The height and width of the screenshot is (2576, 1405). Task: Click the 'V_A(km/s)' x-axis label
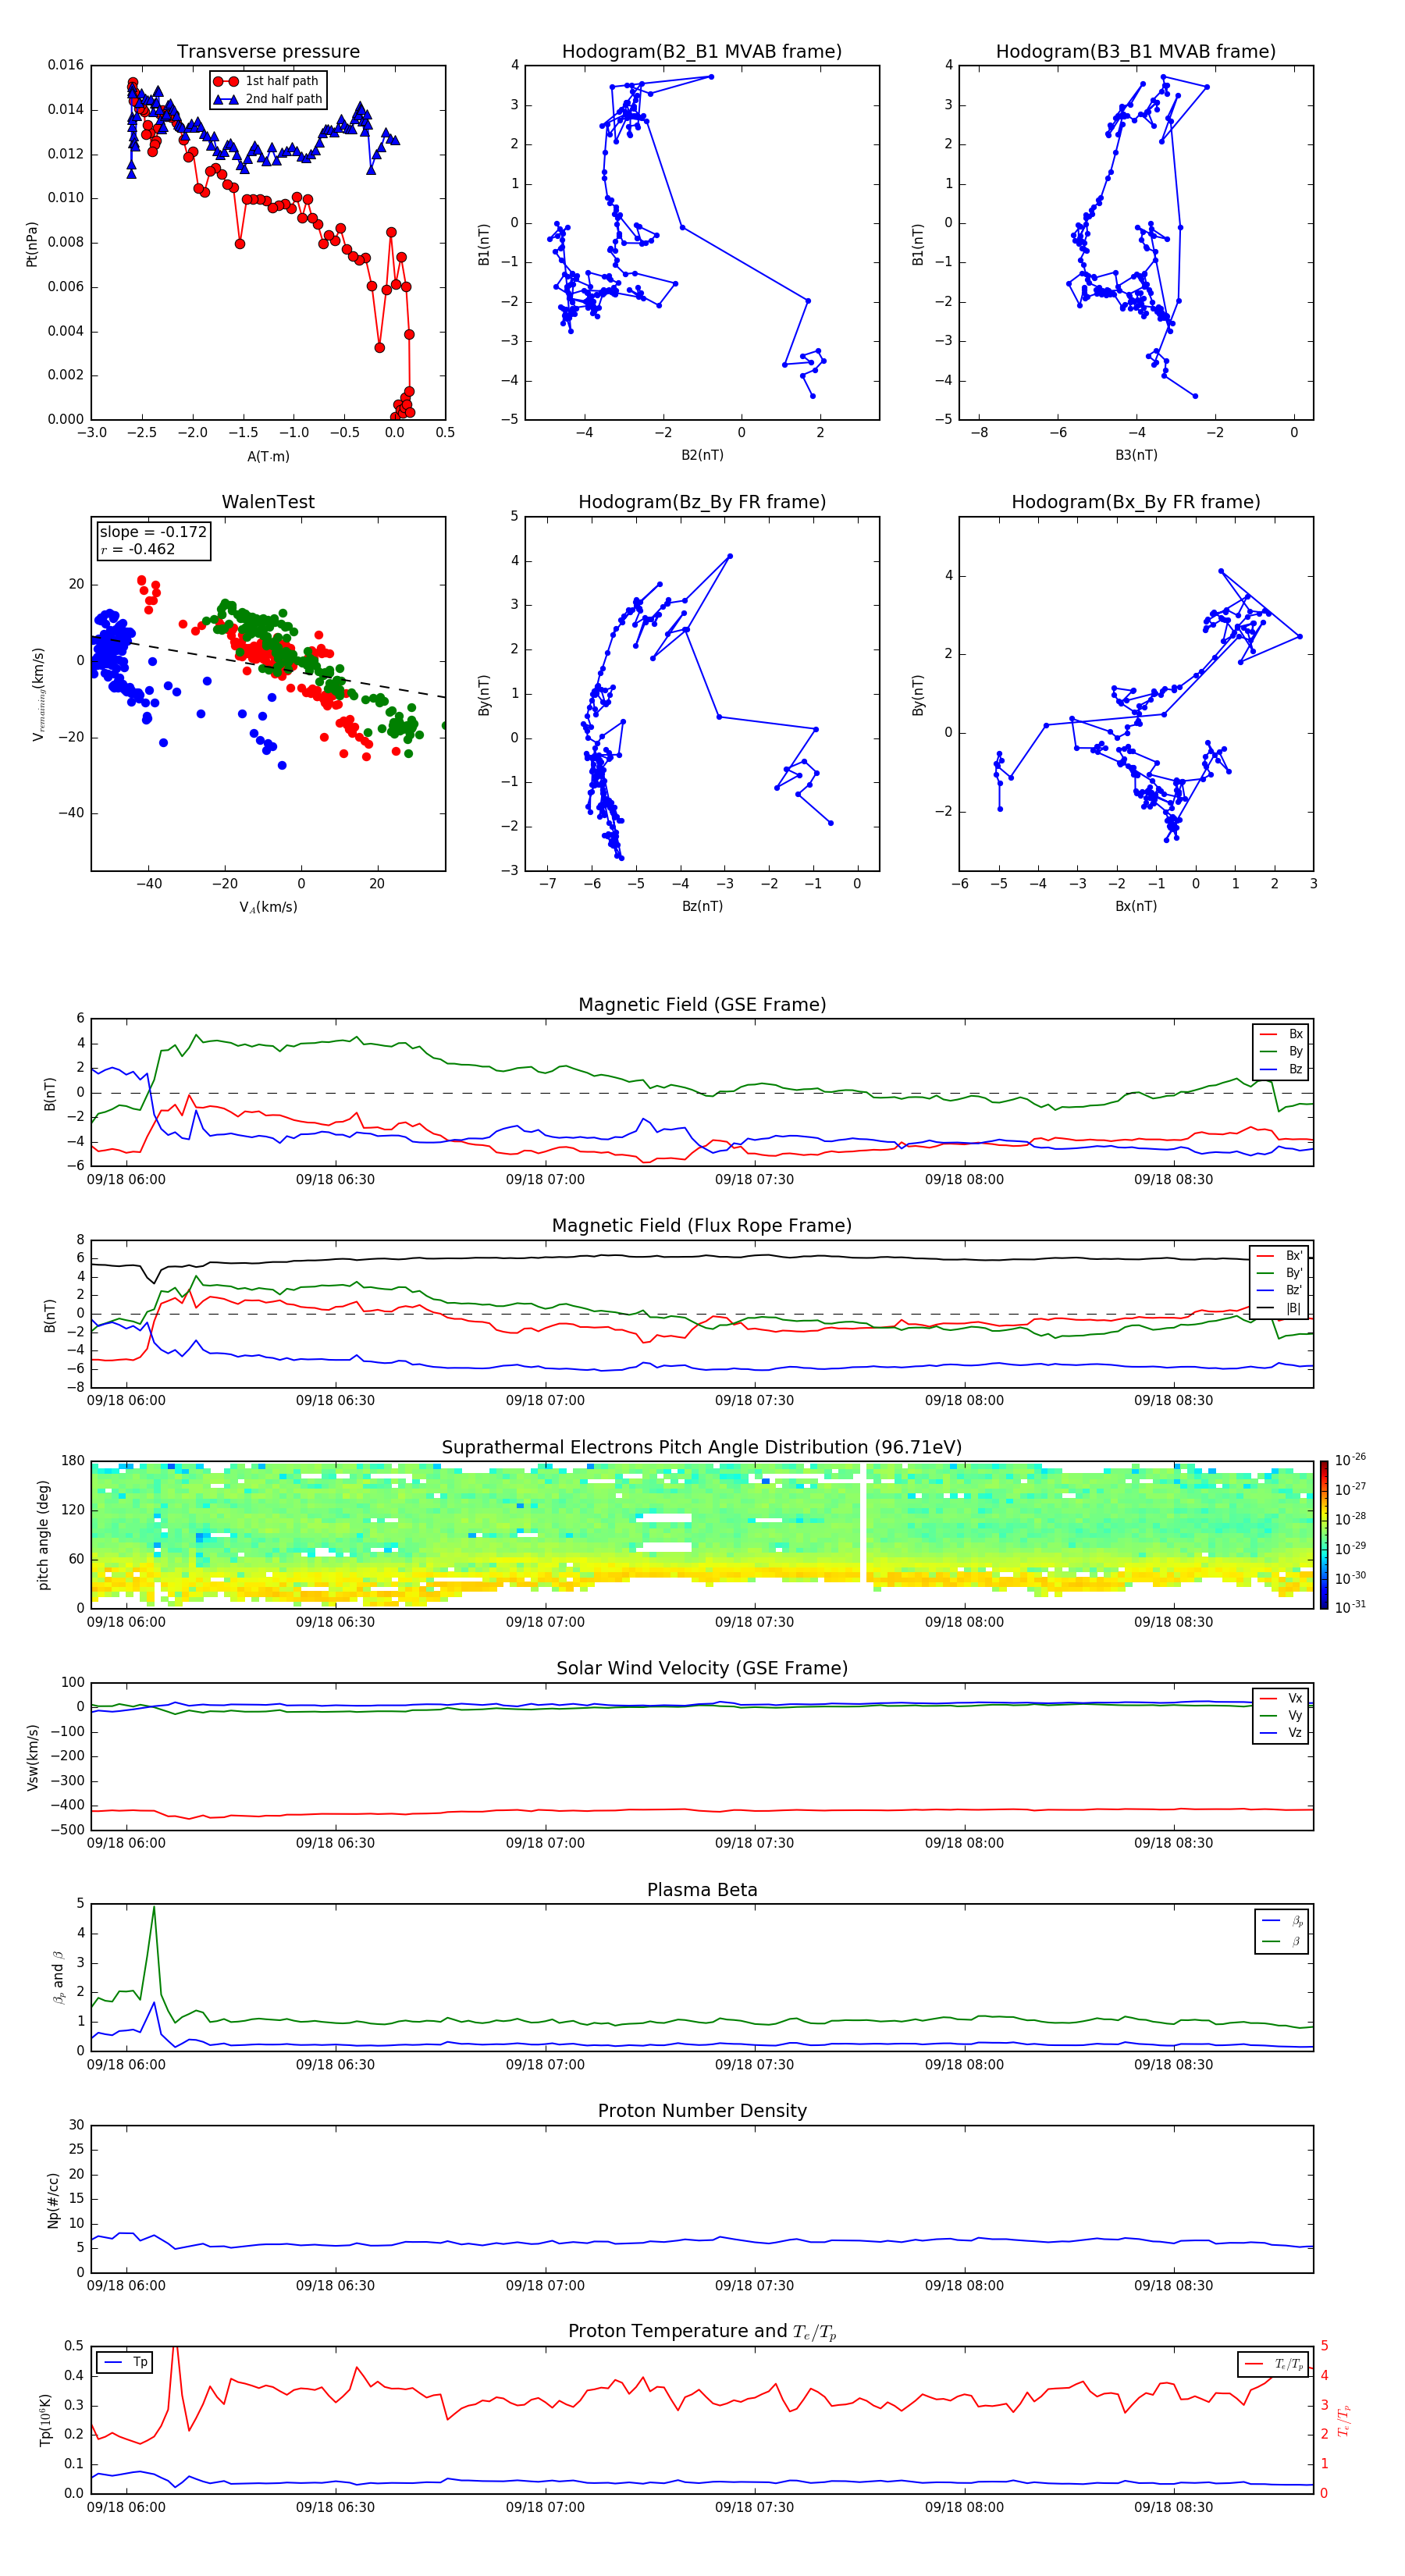[268, 907]
